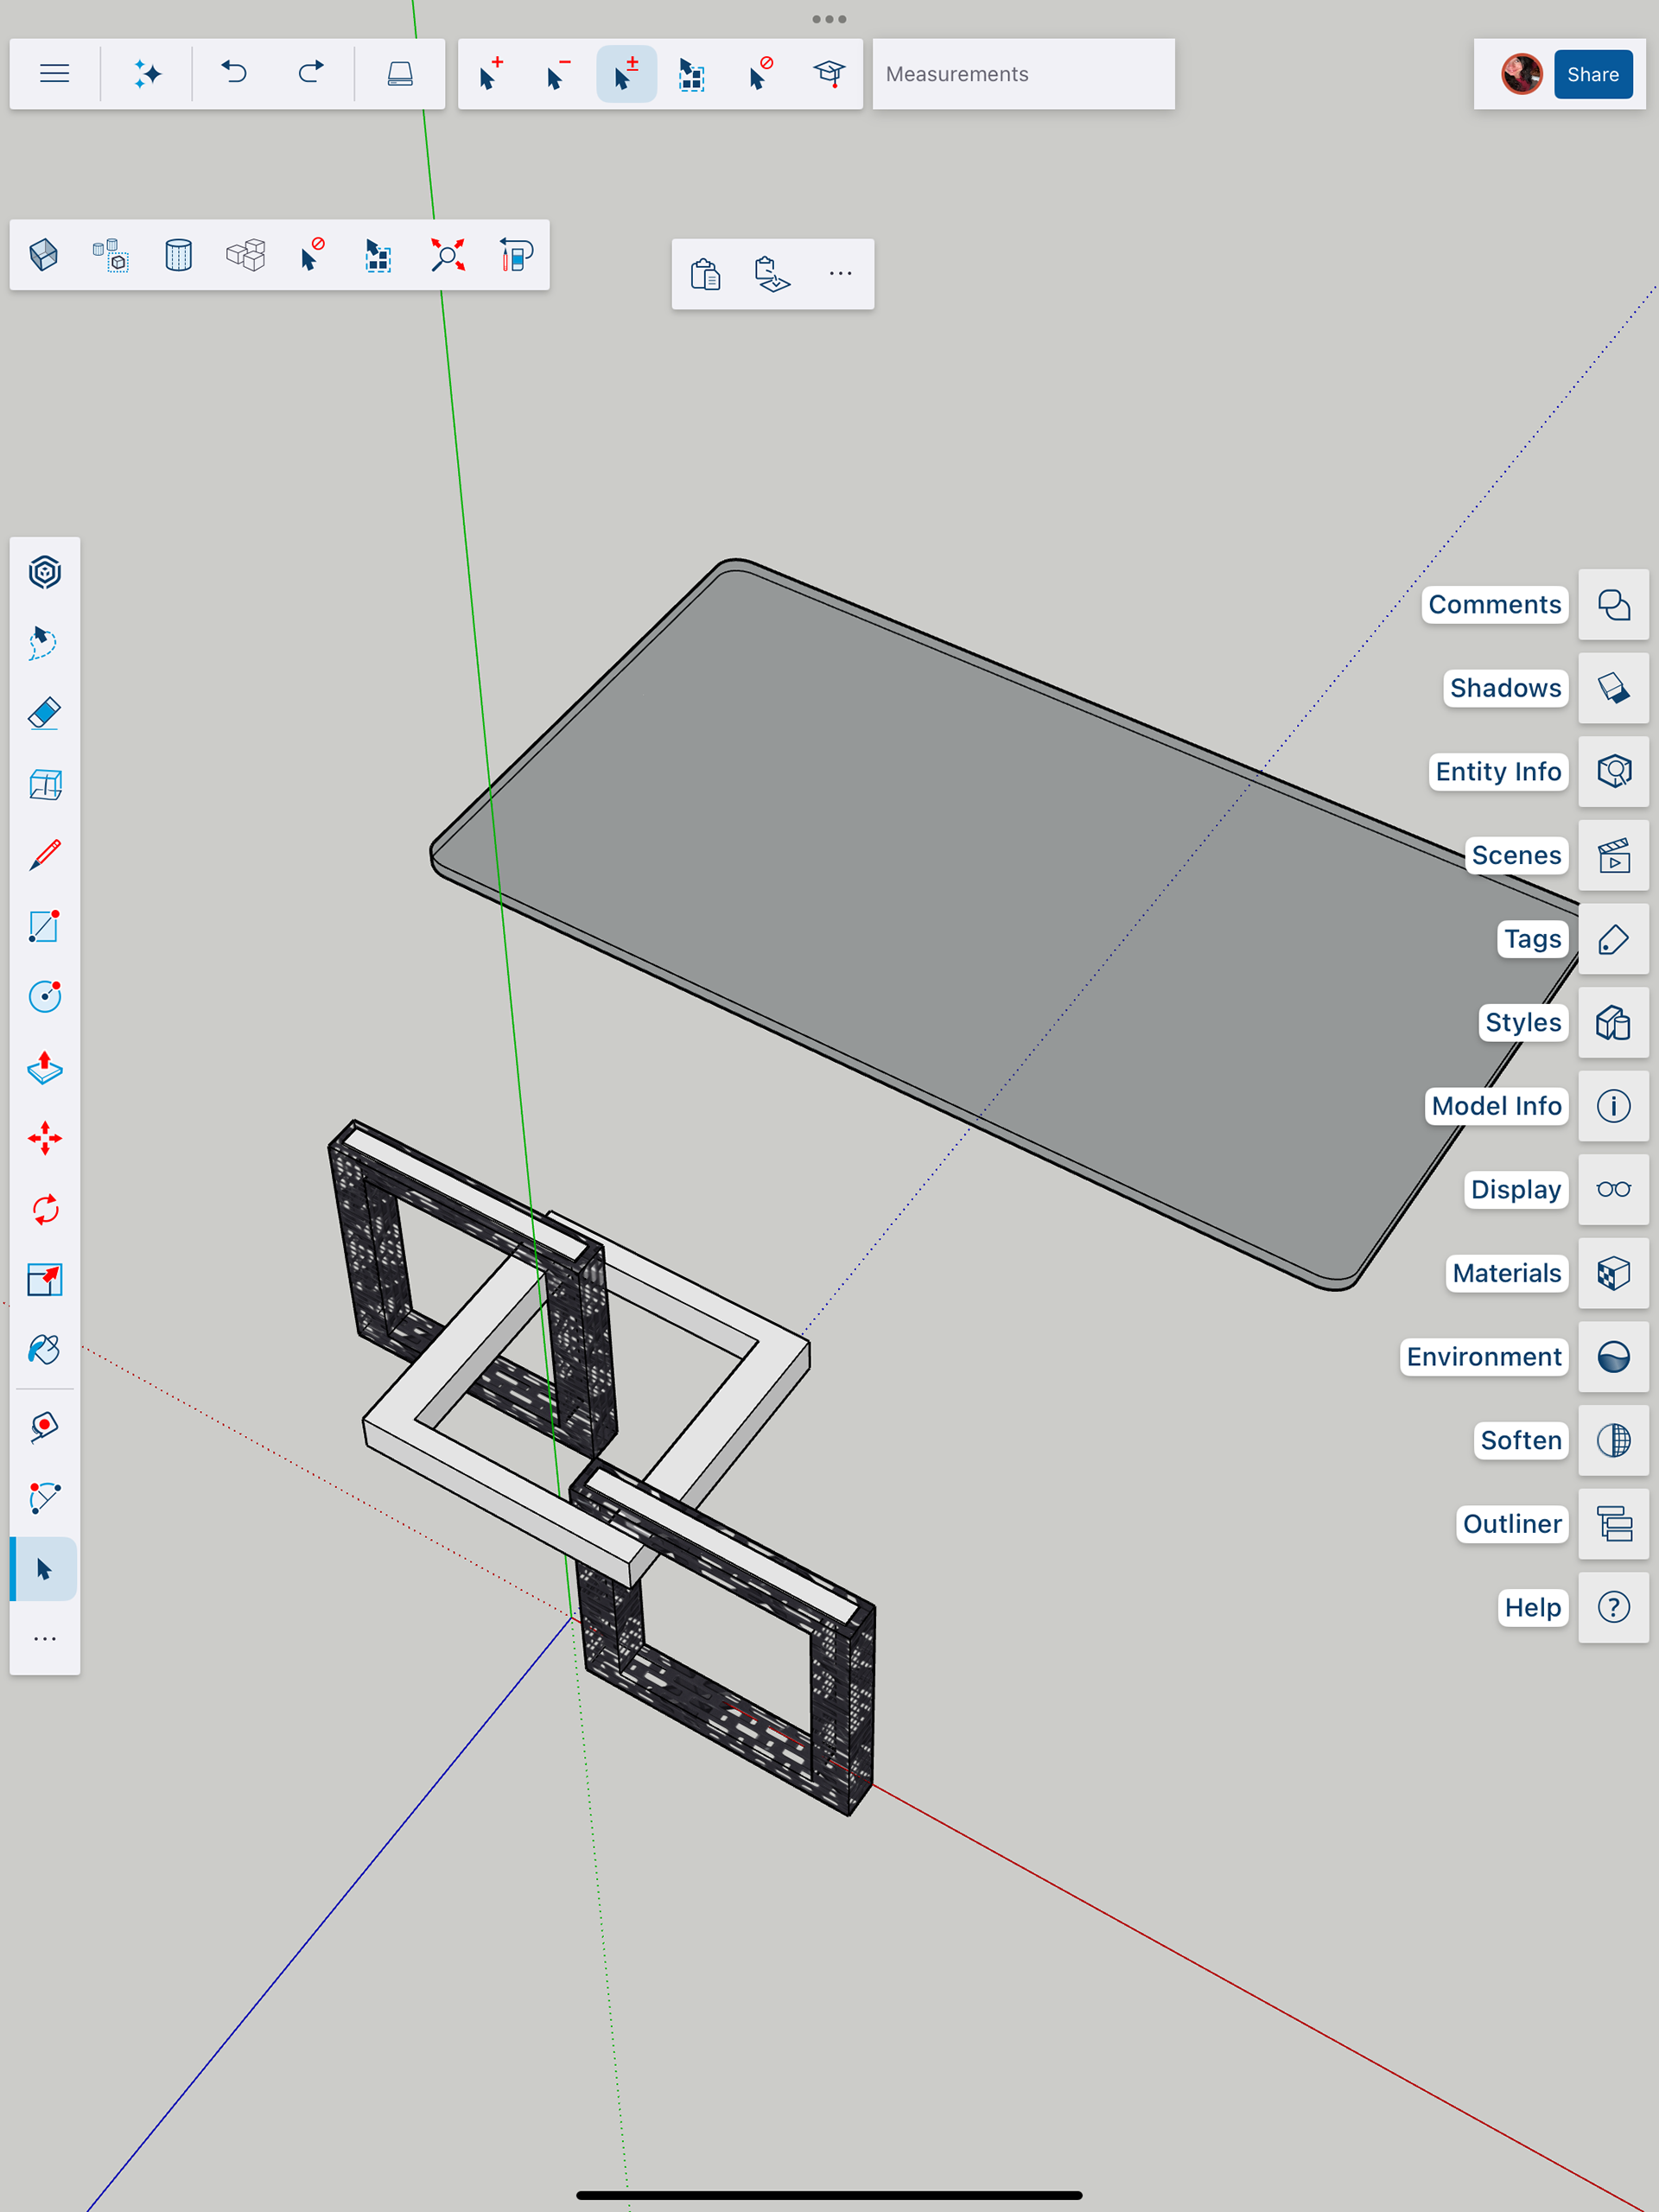Undo the last action
Image resolution: width=1659 pixels, height=2212 pixels.
[234, 74]
